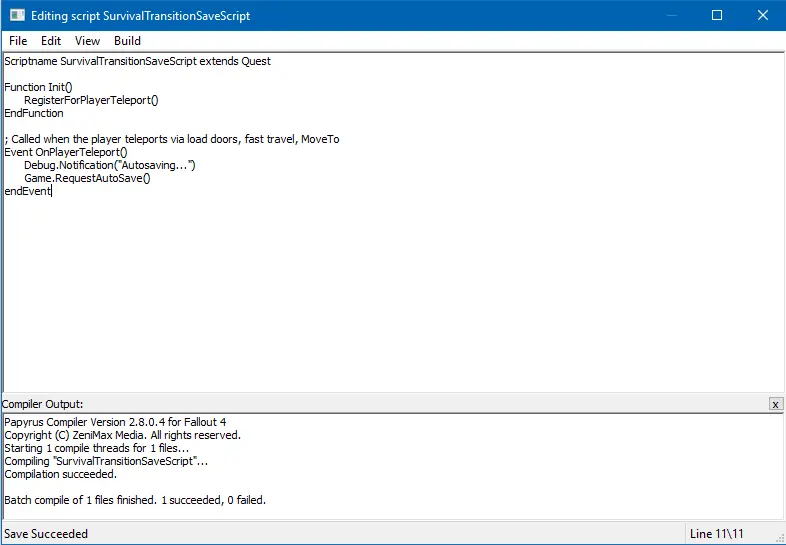Screen dimensions: 786x545
Task: Click the window resize grip in corner
Action: (778, 537)
